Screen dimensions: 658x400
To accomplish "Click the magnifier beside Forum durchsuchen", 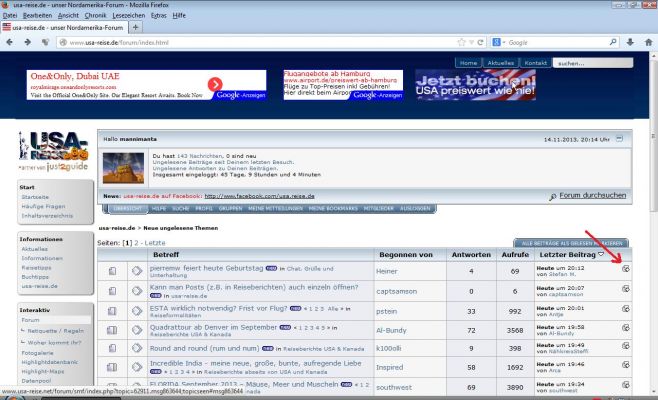I will (553, 196).
